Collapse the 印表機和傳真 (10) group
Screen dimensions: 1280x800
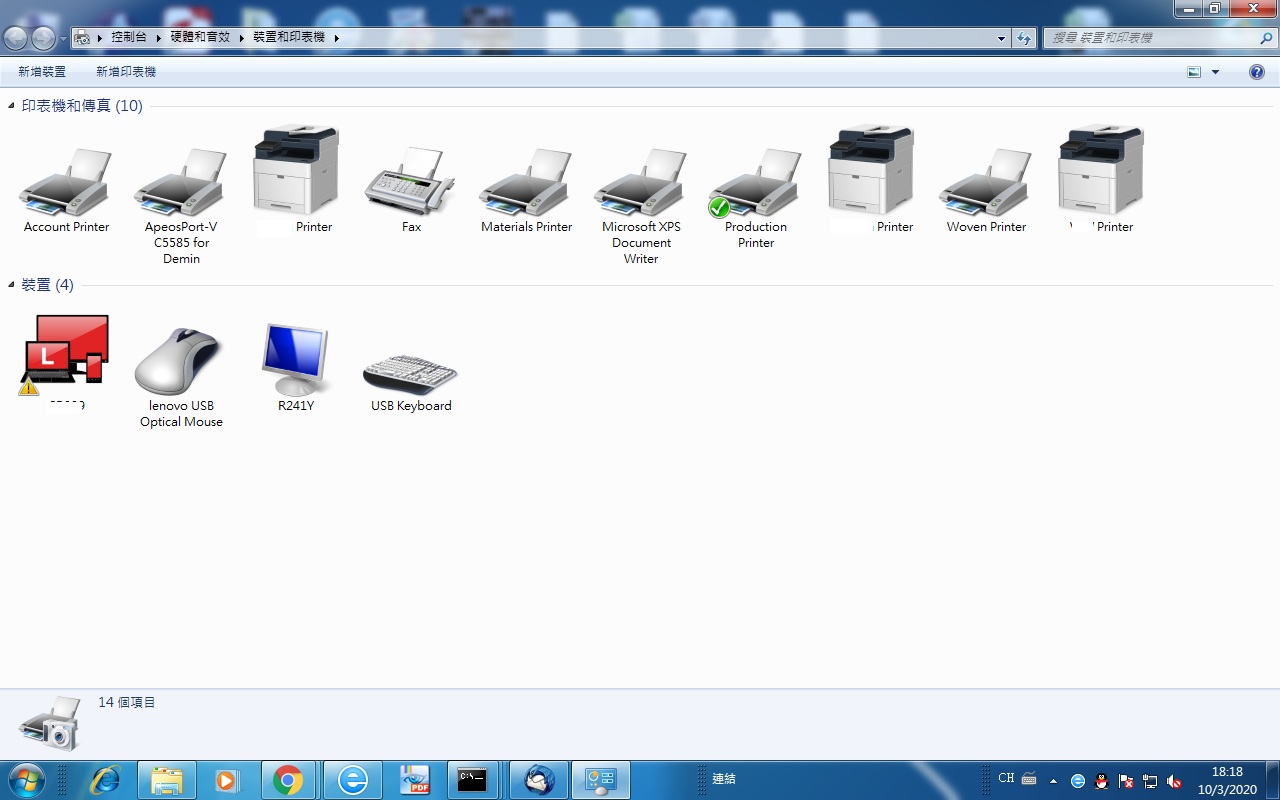tap(12, 106)
